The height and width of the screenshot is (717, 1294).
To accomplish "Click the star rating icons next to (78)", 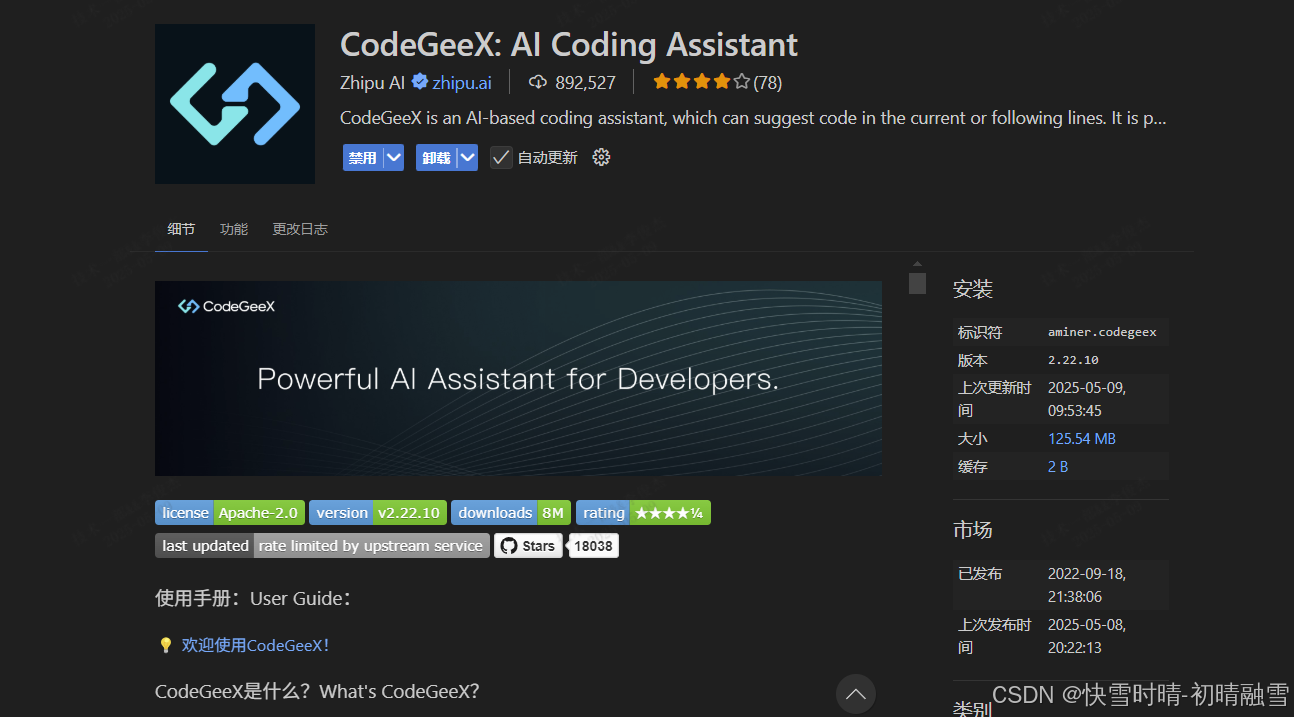I will (701, 82).
